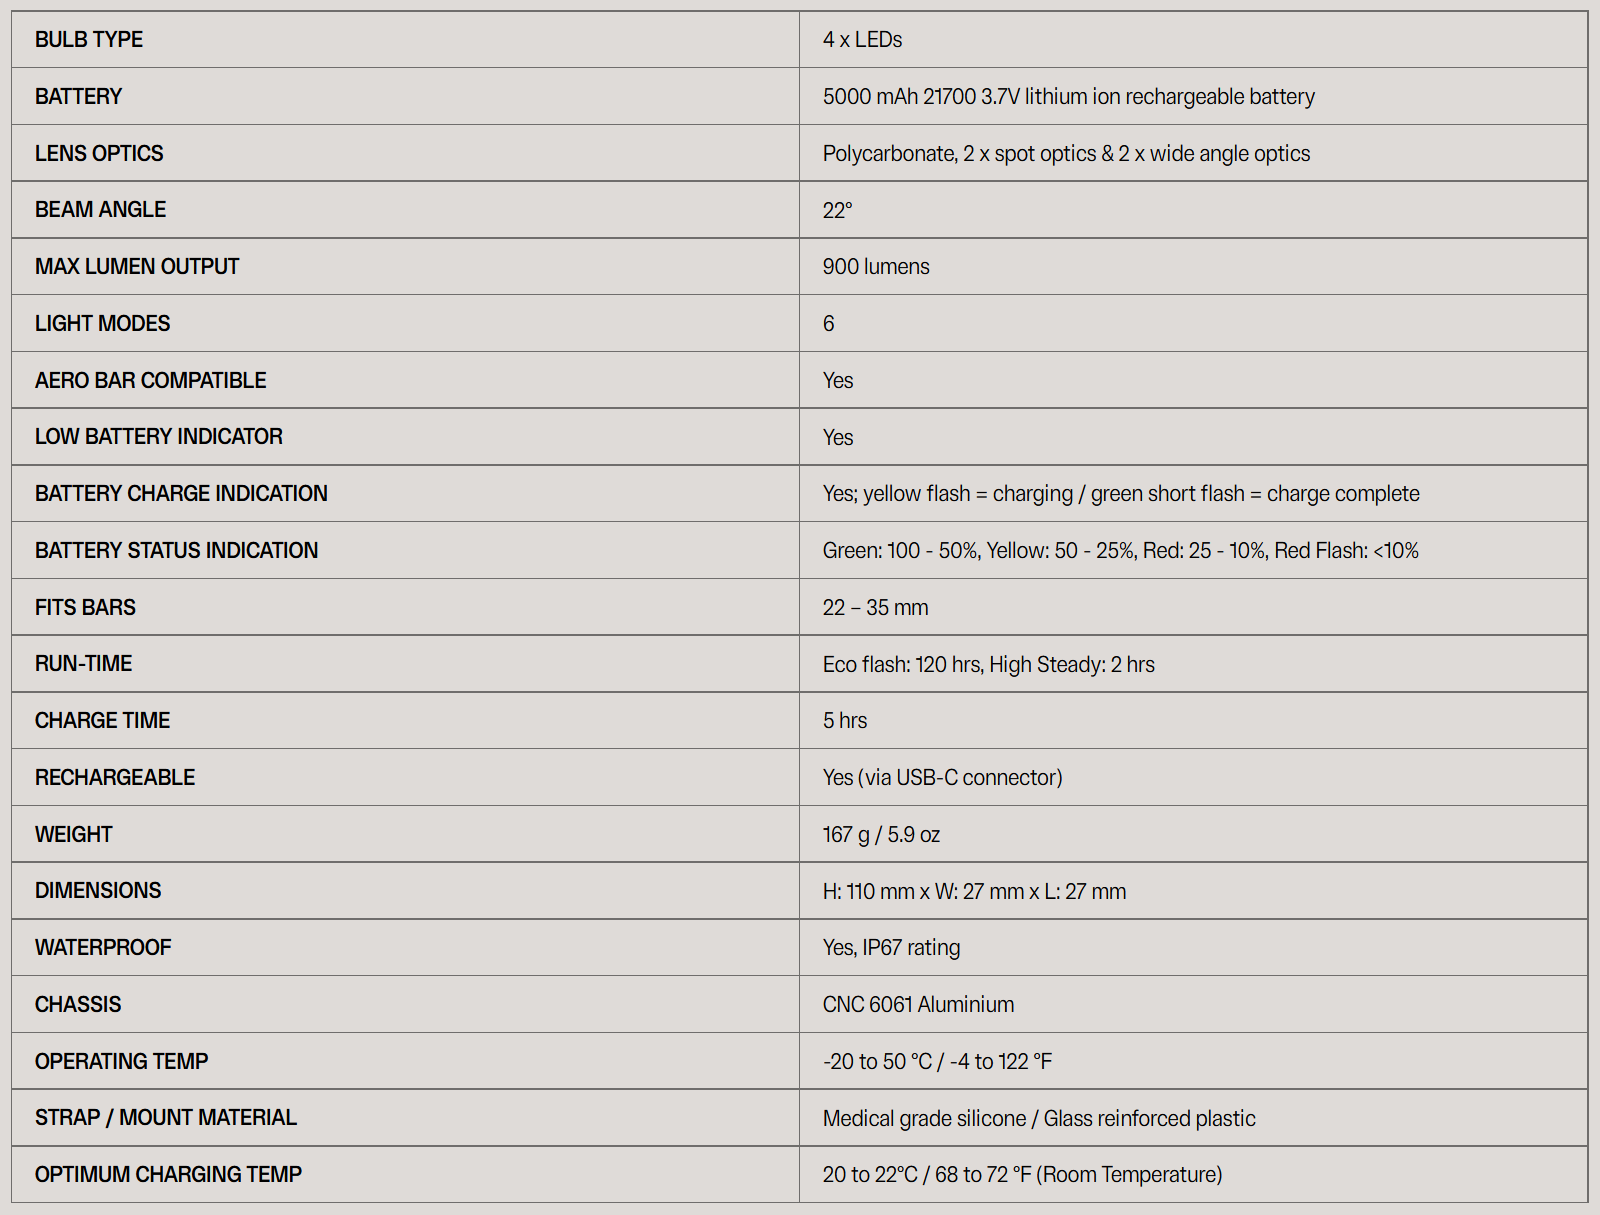Click the LIGHT MODES label
1600x1215 pixels.
point(102,324)
